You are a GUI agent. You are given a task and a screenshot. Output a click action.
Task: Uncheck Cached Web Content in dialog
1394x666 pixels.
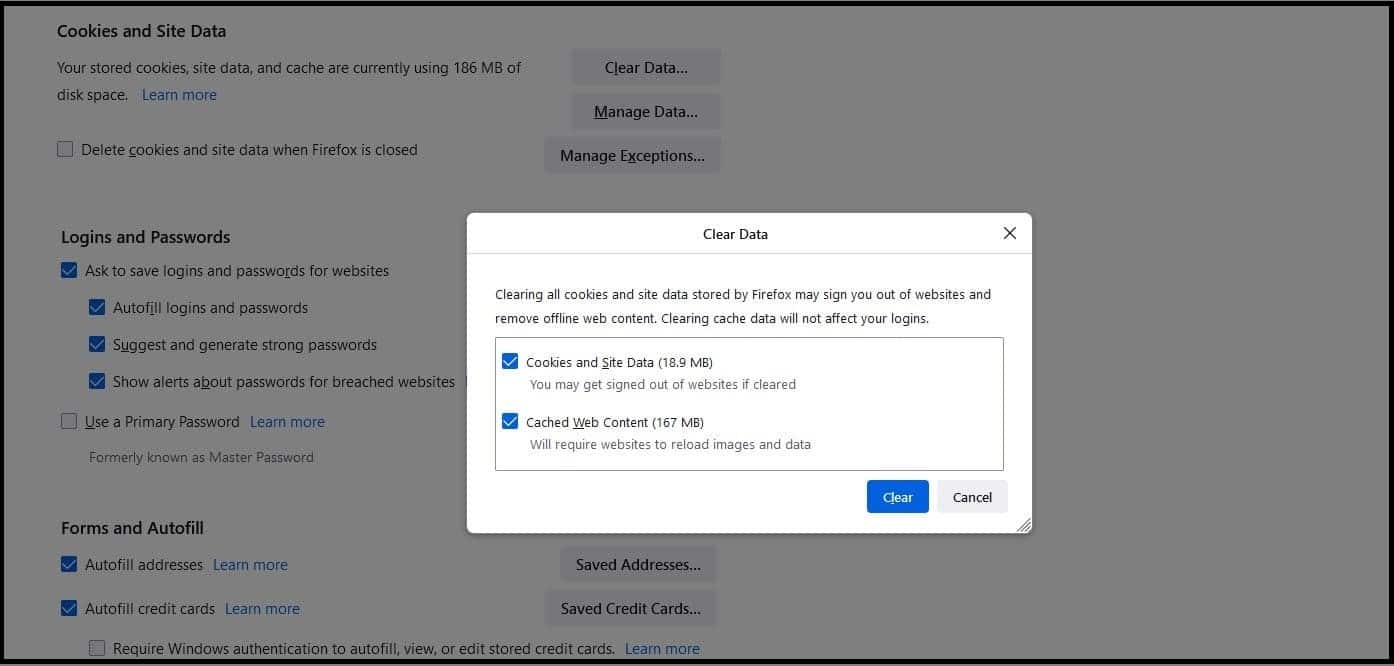(511, 421)
